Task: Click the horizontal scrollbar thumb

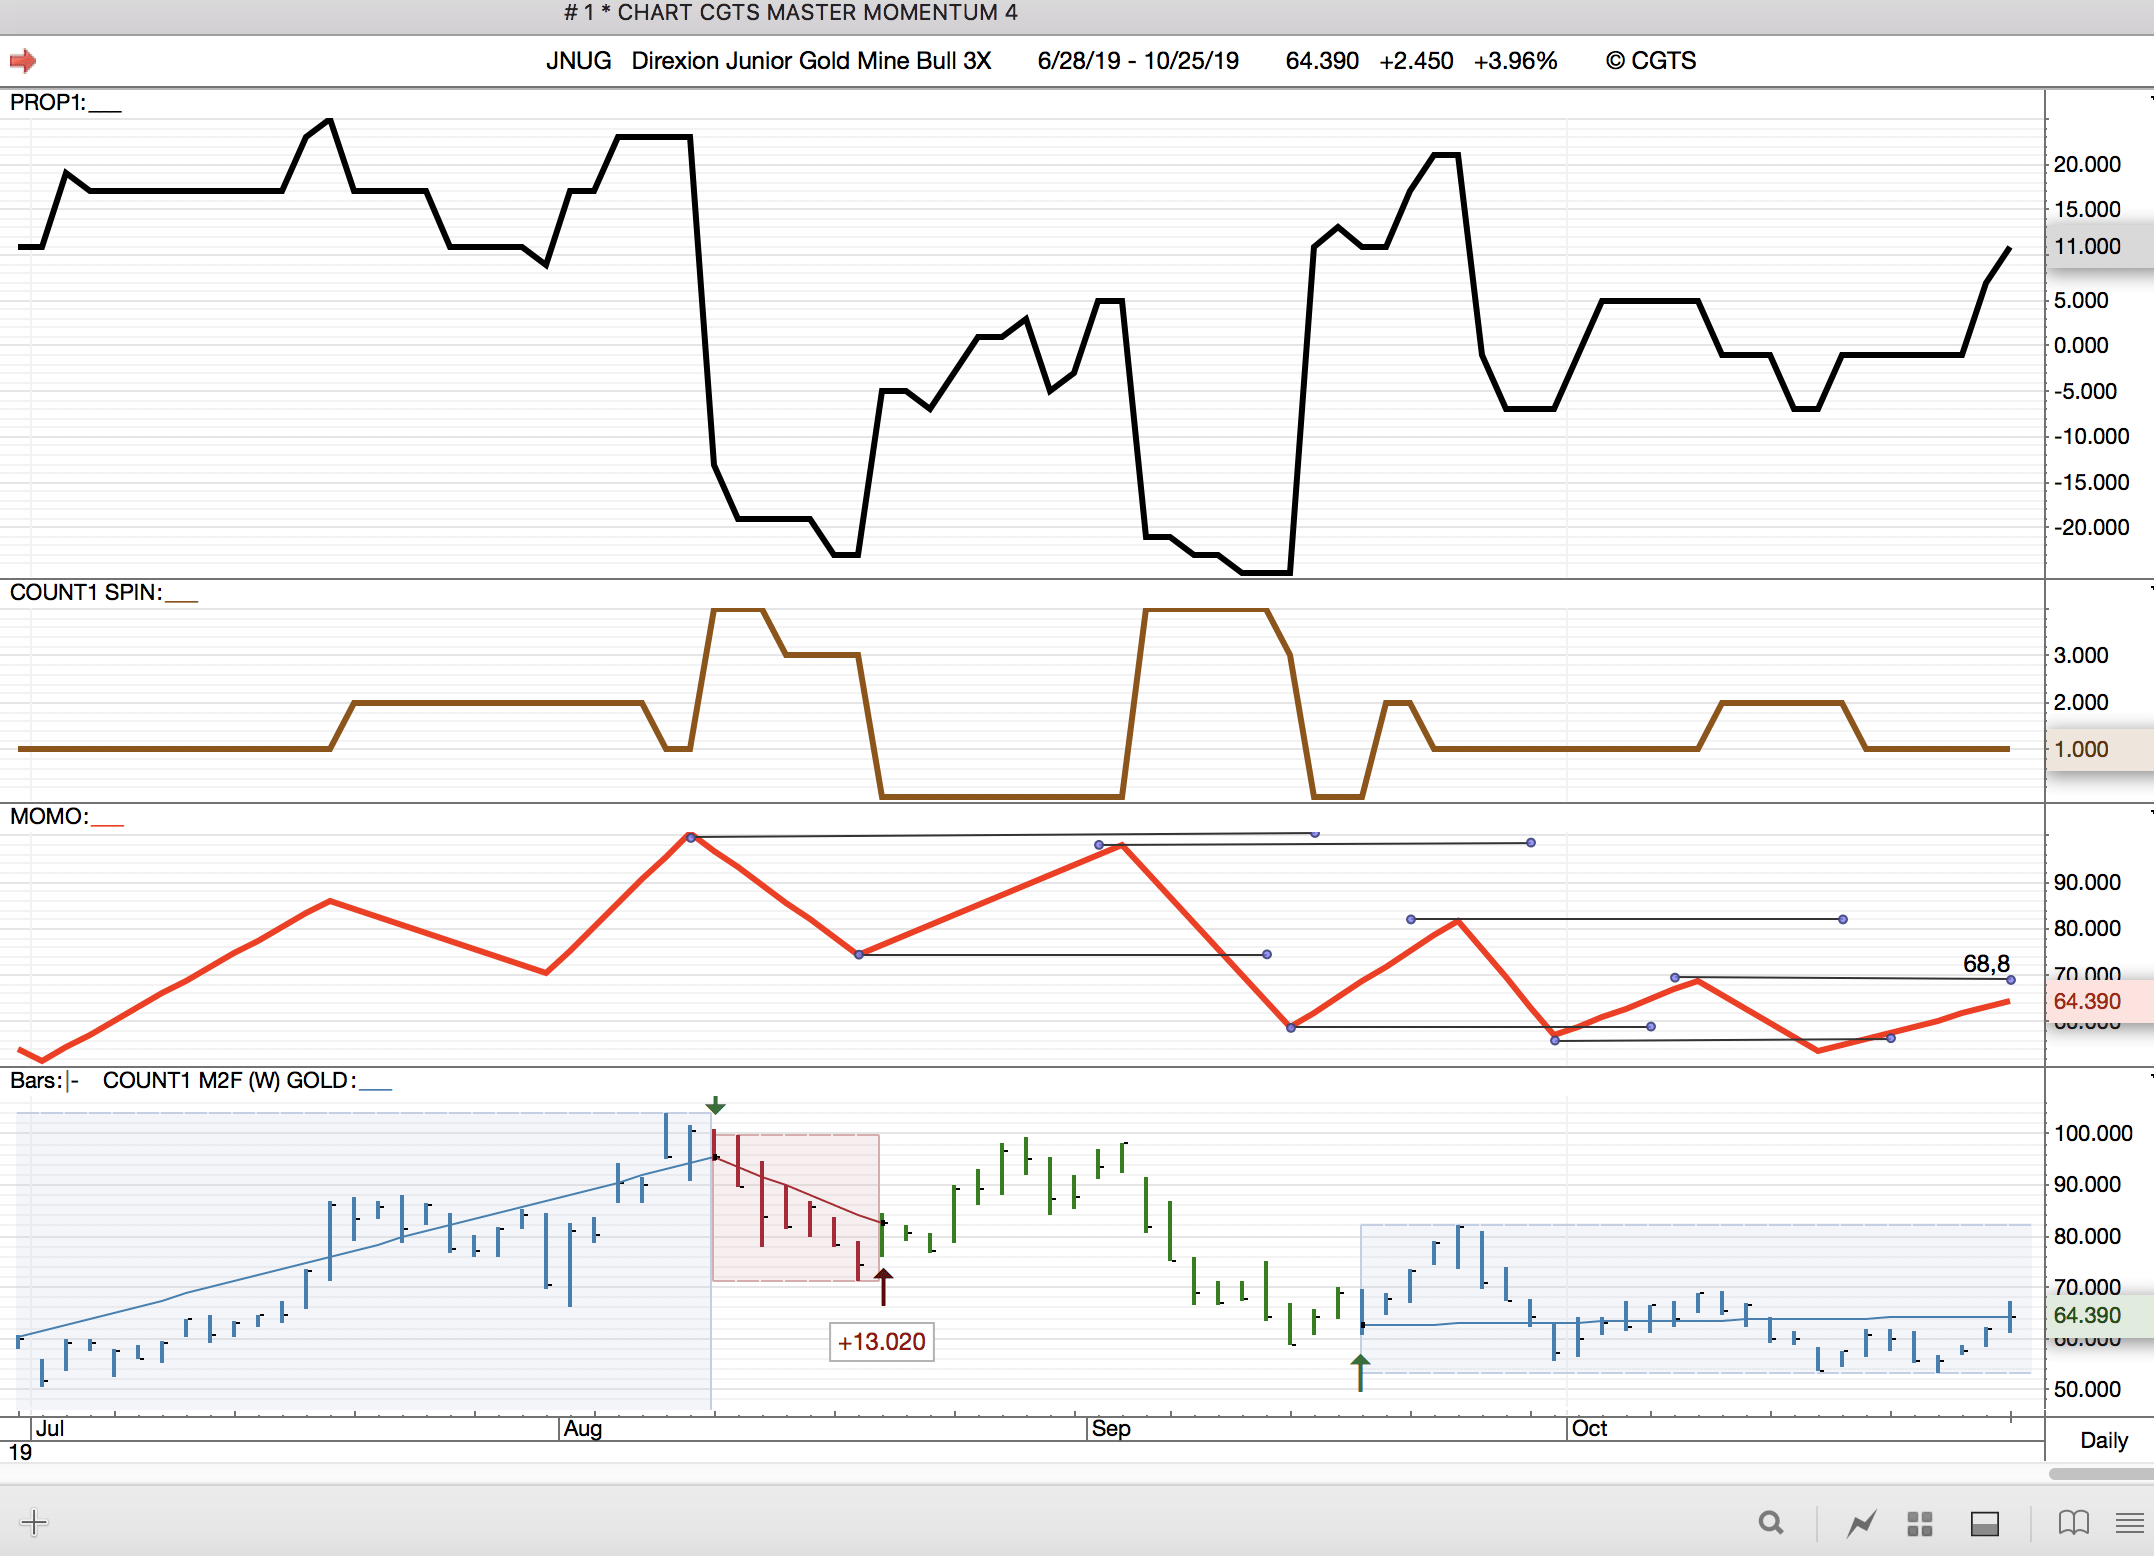Action: [2100, 1474]
